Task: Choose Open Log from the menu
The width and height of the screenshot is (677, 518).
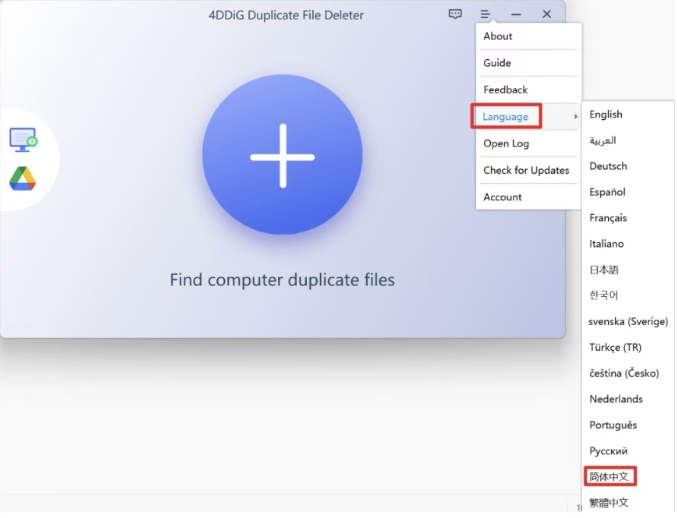Action: pyautogui.click(x=528, y=143)
